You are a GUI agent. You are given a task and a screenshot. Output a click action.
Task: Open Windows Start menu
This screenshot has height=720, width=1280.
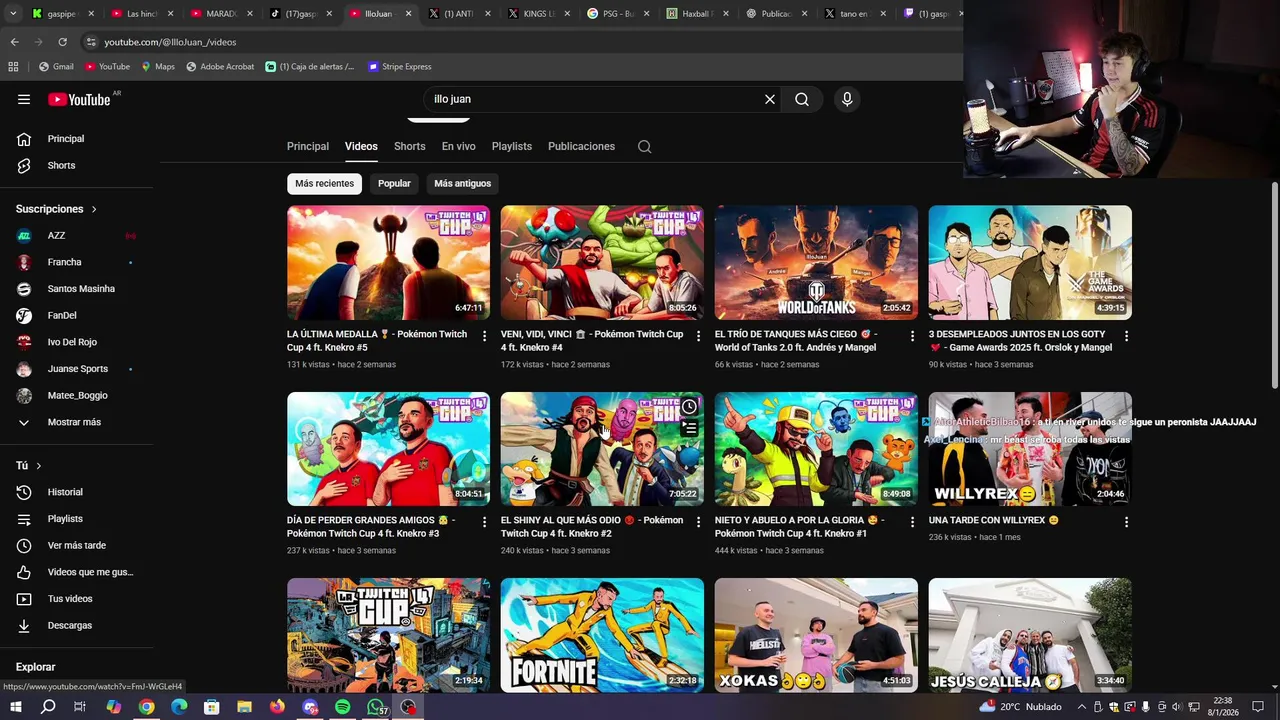15,707
